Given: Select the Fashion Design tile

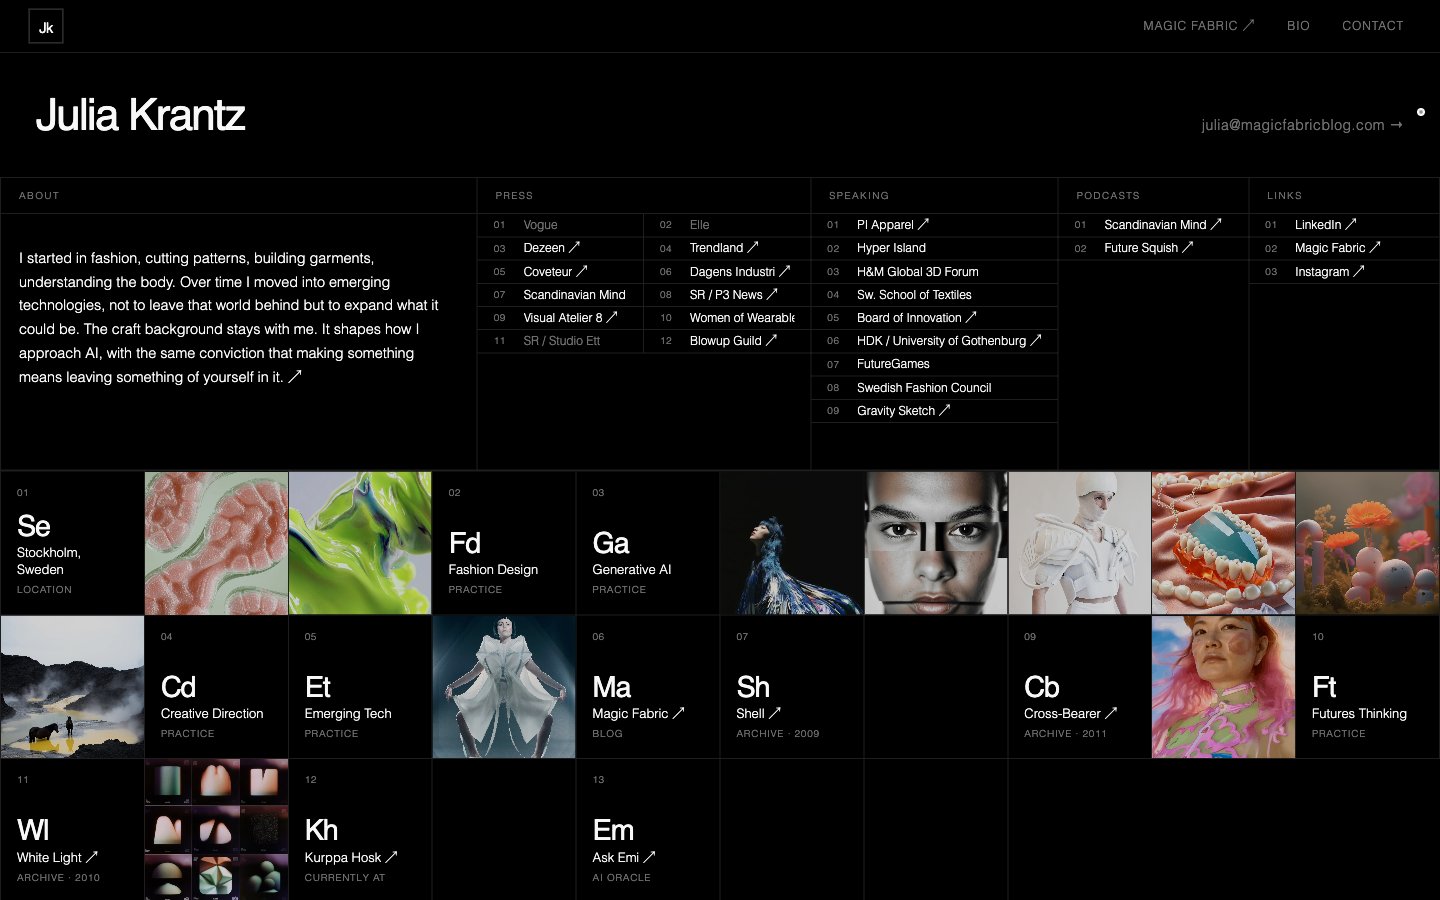Looking at the screenshot, I should click(x=504, y=543).
